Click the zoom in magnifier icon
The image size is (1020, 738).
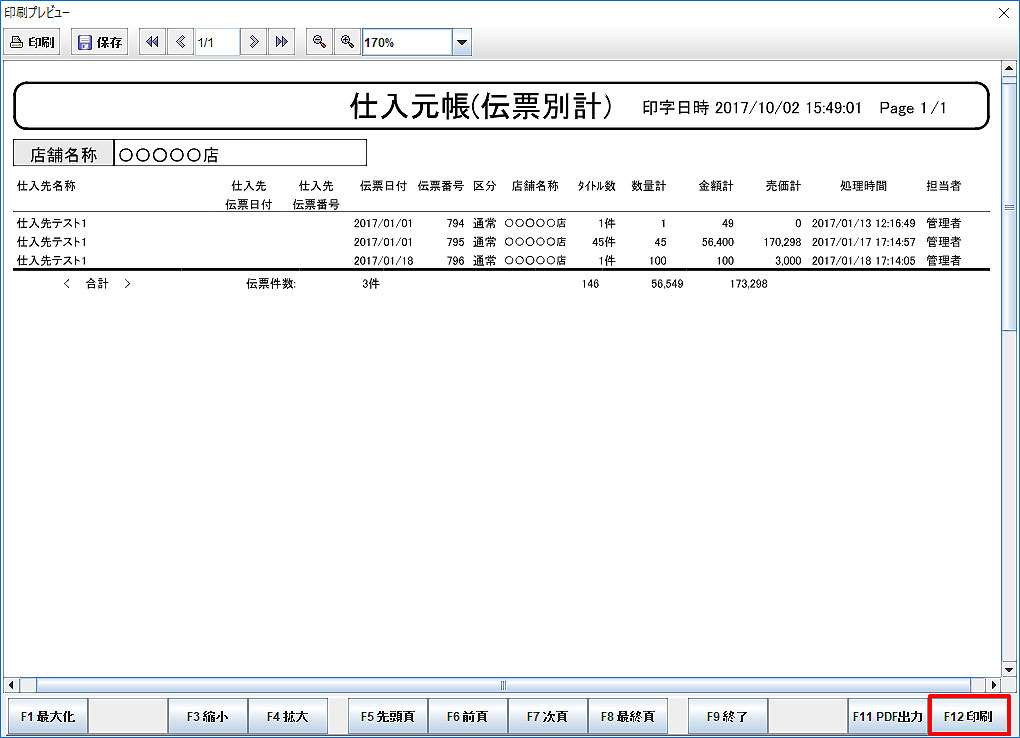347,42
